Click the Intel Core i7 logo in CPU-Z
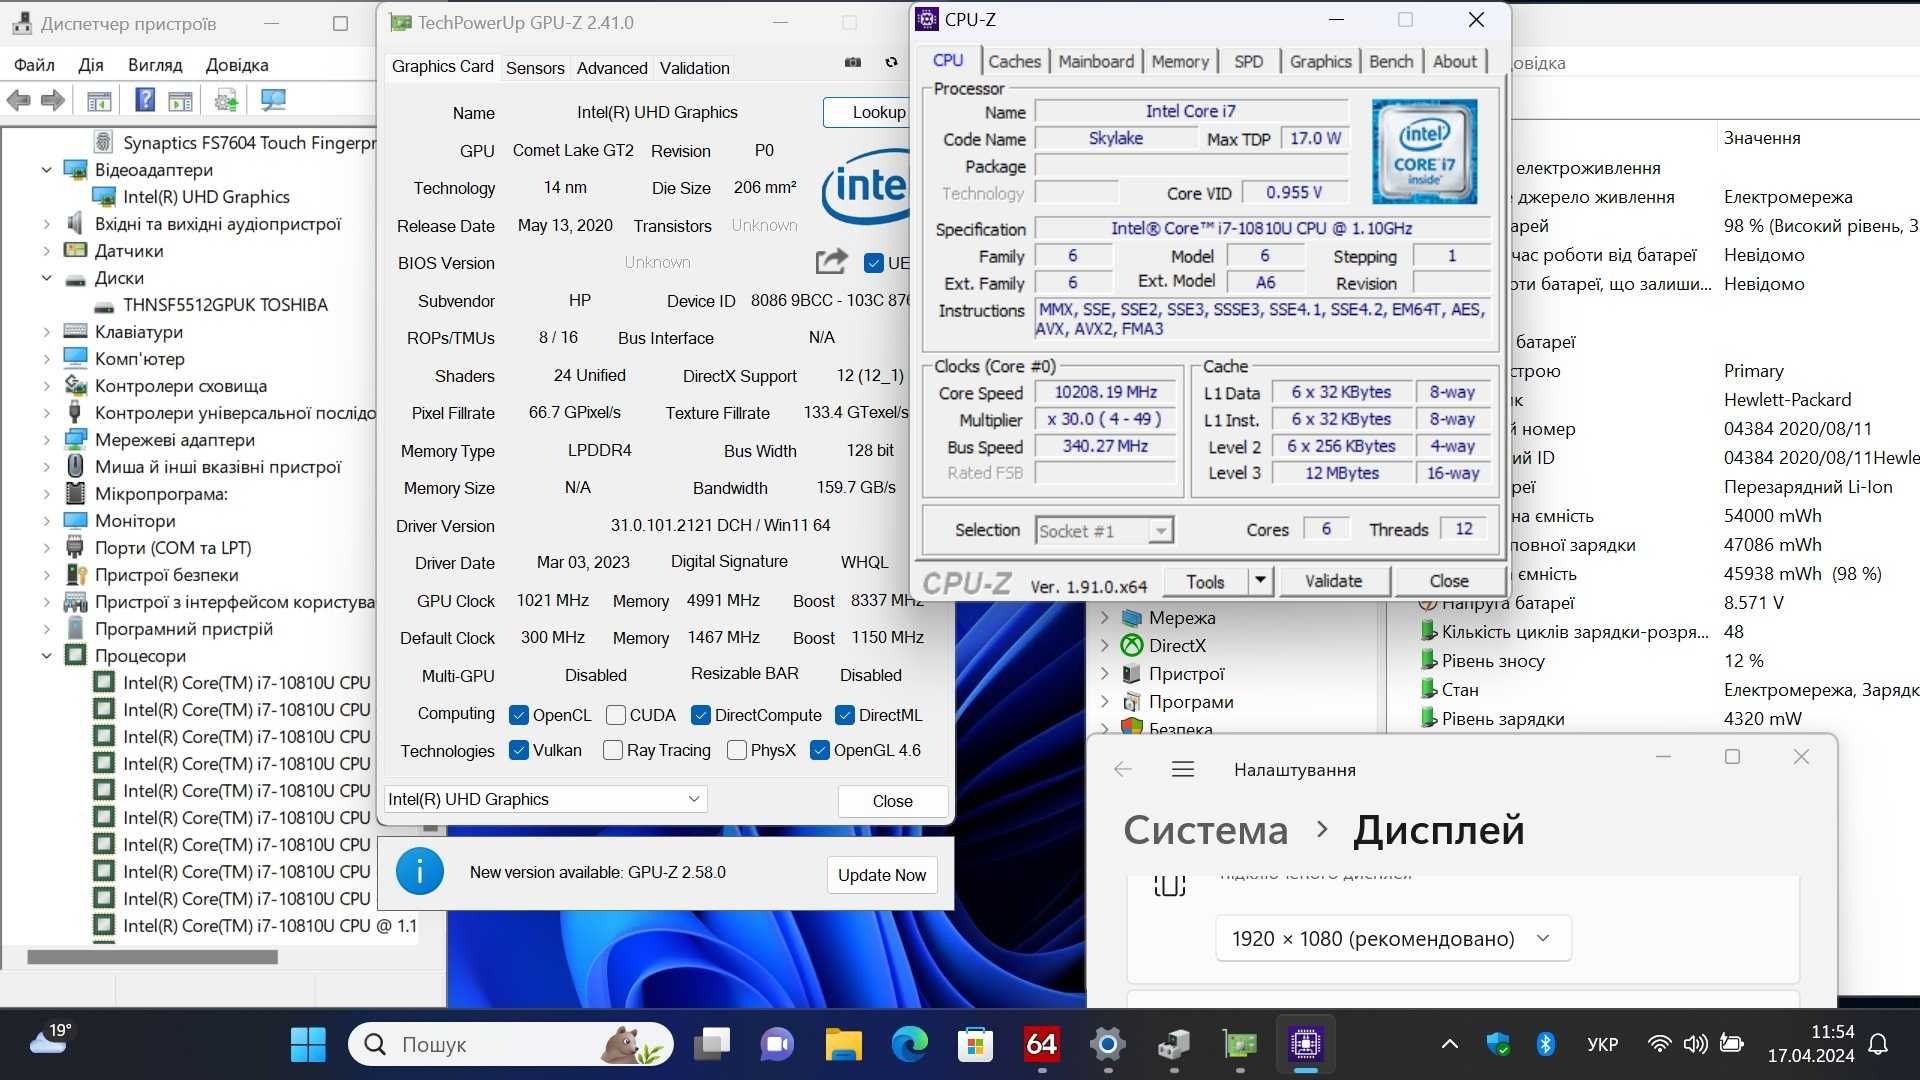1920x1080 pixels. point(1424,152)
